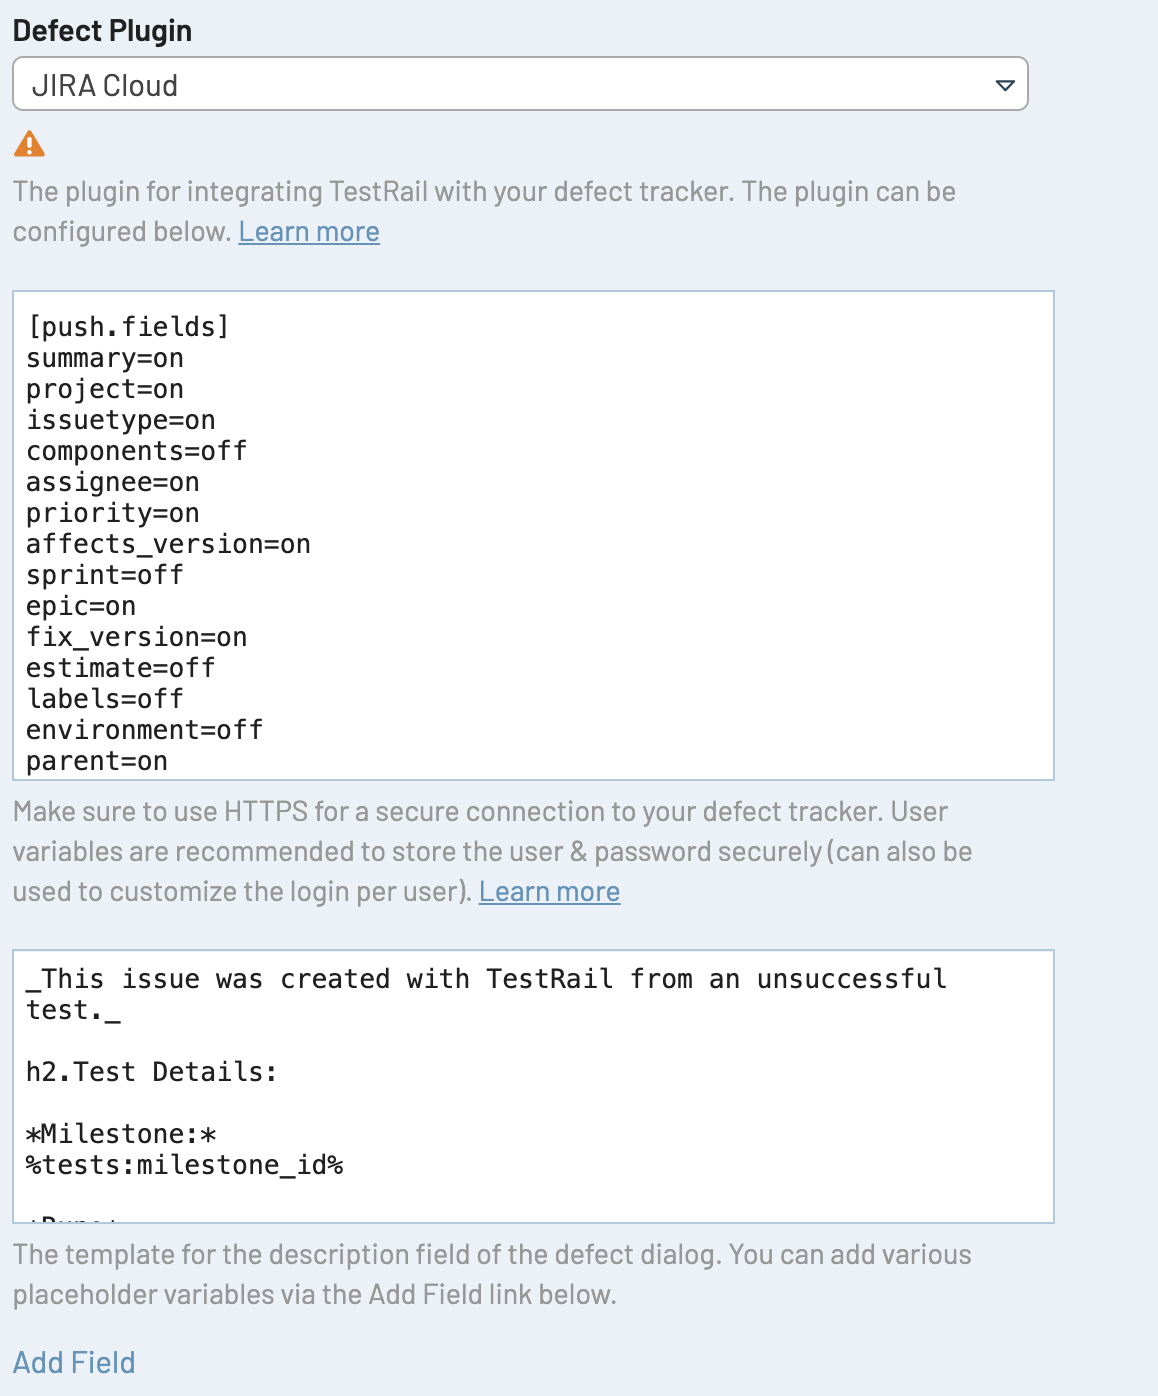Click the issuetype=on configuration line

[x=121, y=420]
